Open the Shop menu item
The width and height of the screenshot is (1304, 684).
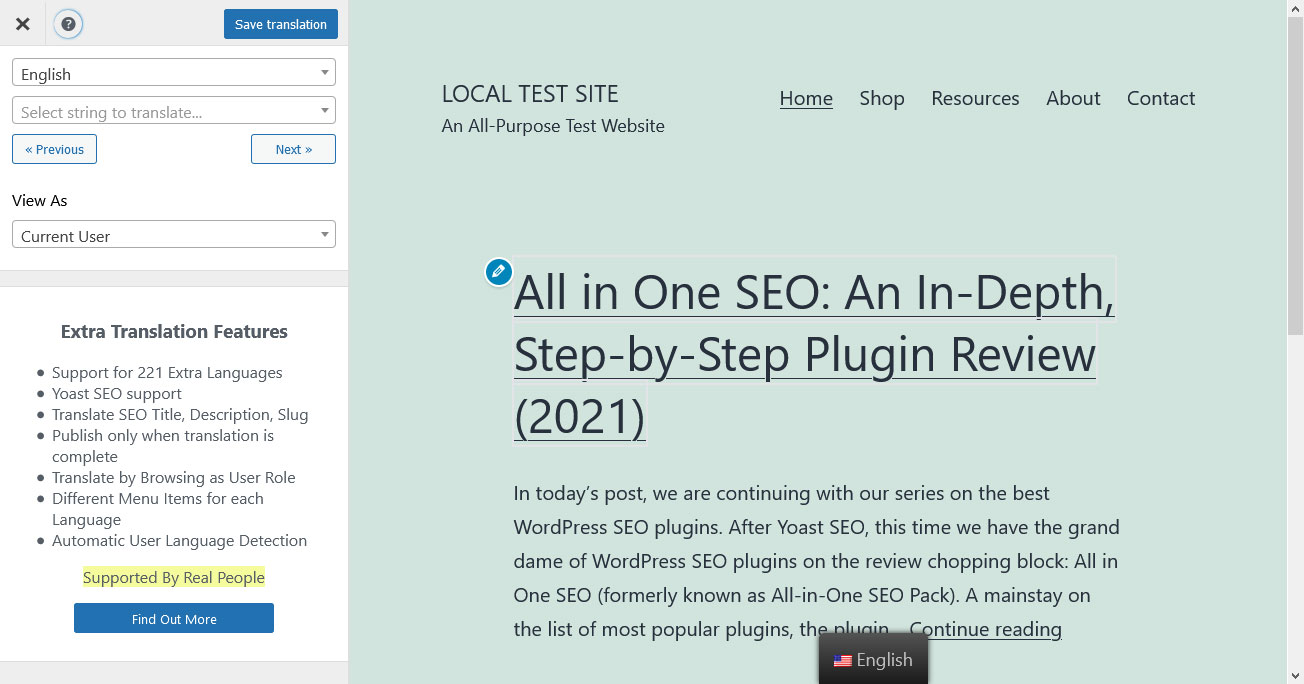pos(882,98)
